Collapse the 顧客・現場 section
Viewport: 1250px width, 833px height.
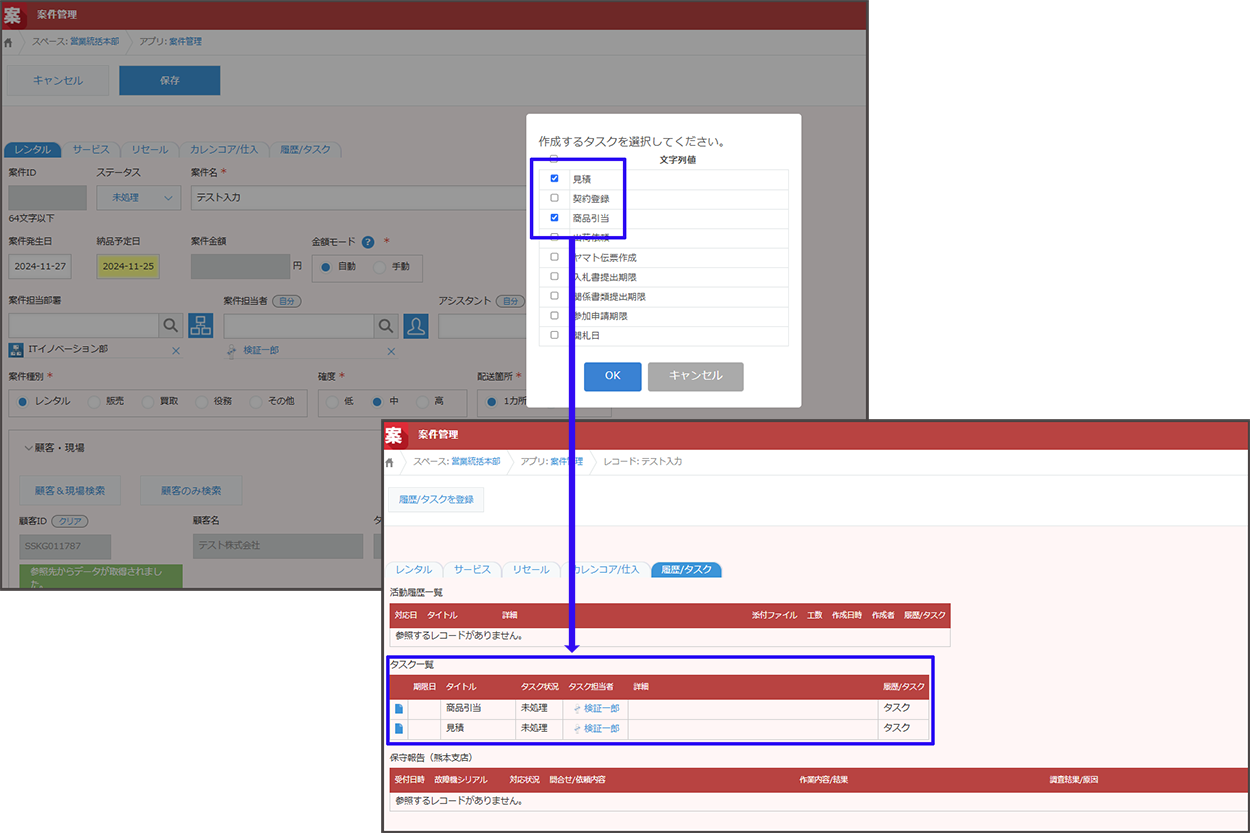(29, 448)
